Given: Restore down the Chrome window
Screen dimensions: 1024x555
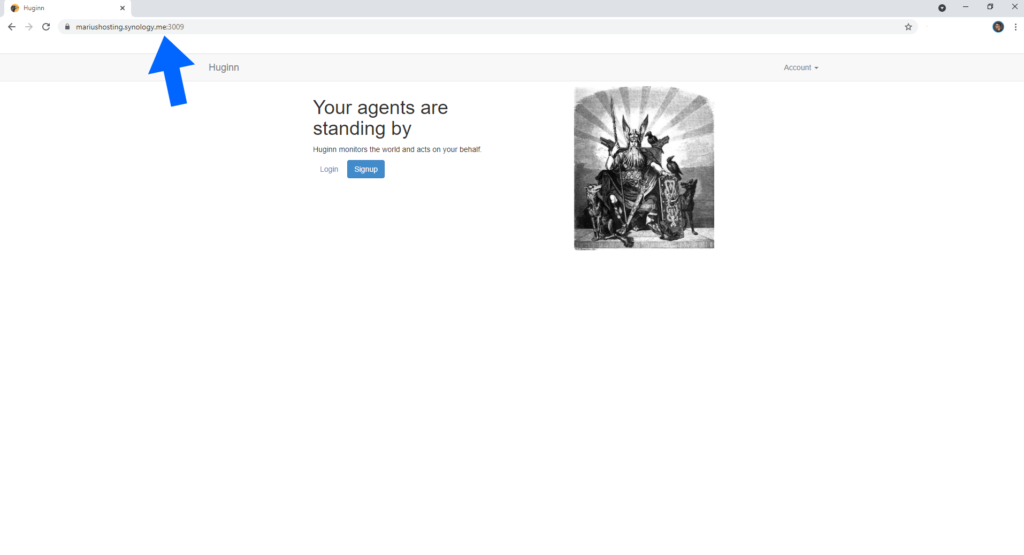Looking at the screenshot, I should (990, 7).
